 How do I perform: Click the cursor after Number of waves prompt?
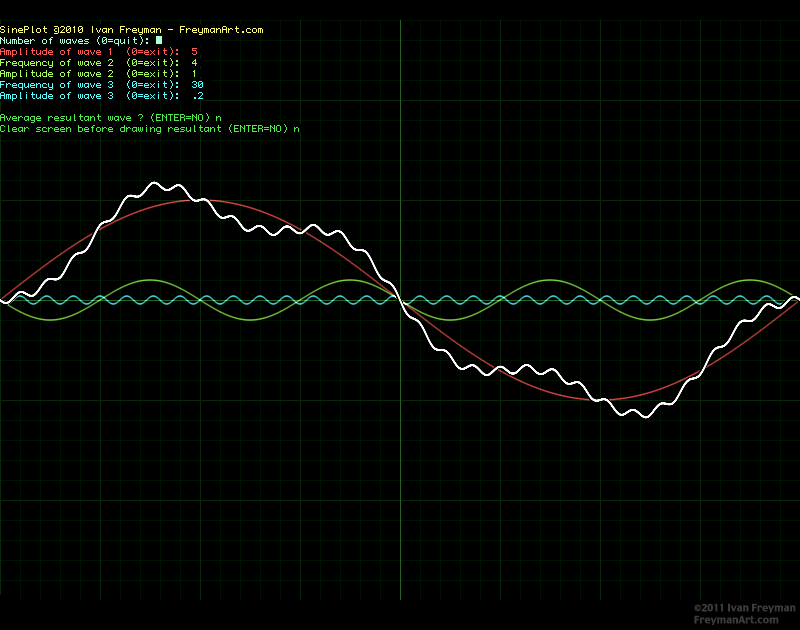click(158, 41)
